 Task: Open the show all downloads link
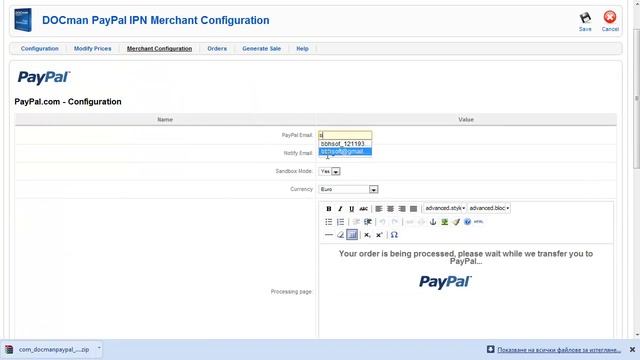pos(559,350)
